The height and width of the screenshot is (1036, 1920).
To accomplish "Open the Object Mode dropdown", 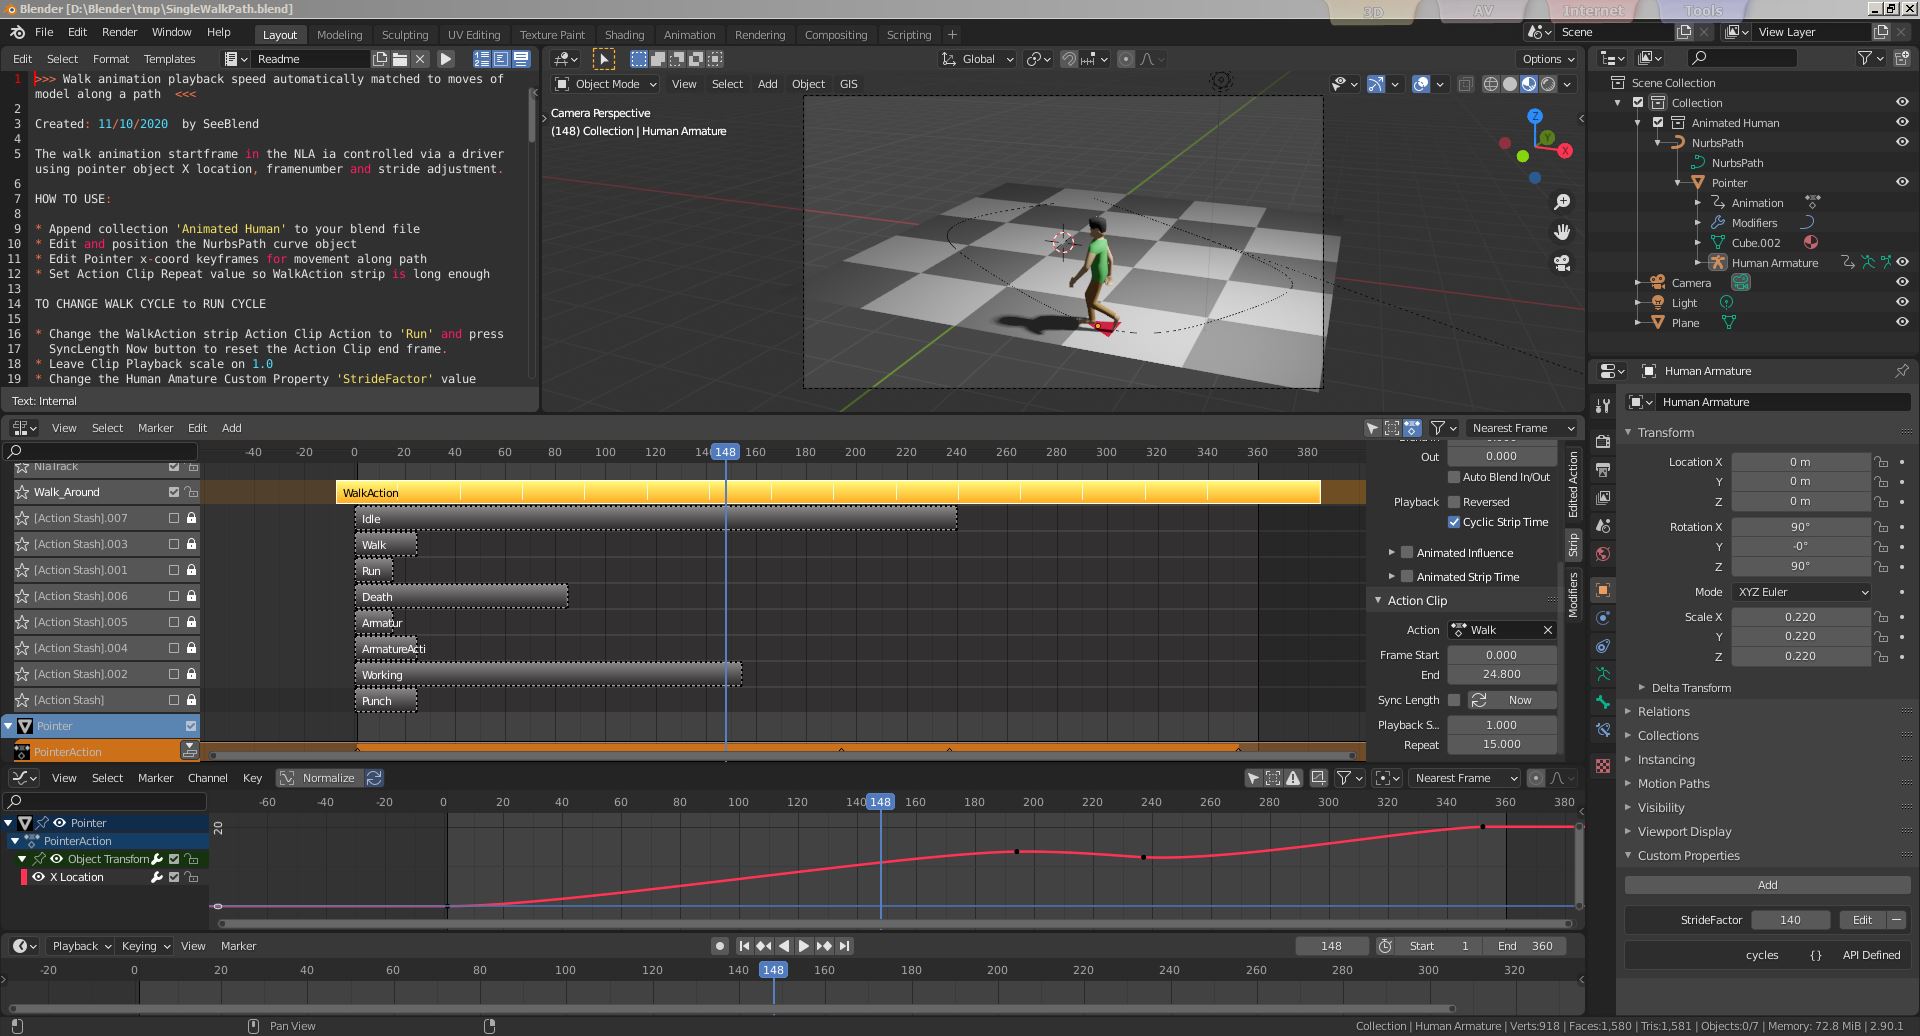I will pos(606,84).
